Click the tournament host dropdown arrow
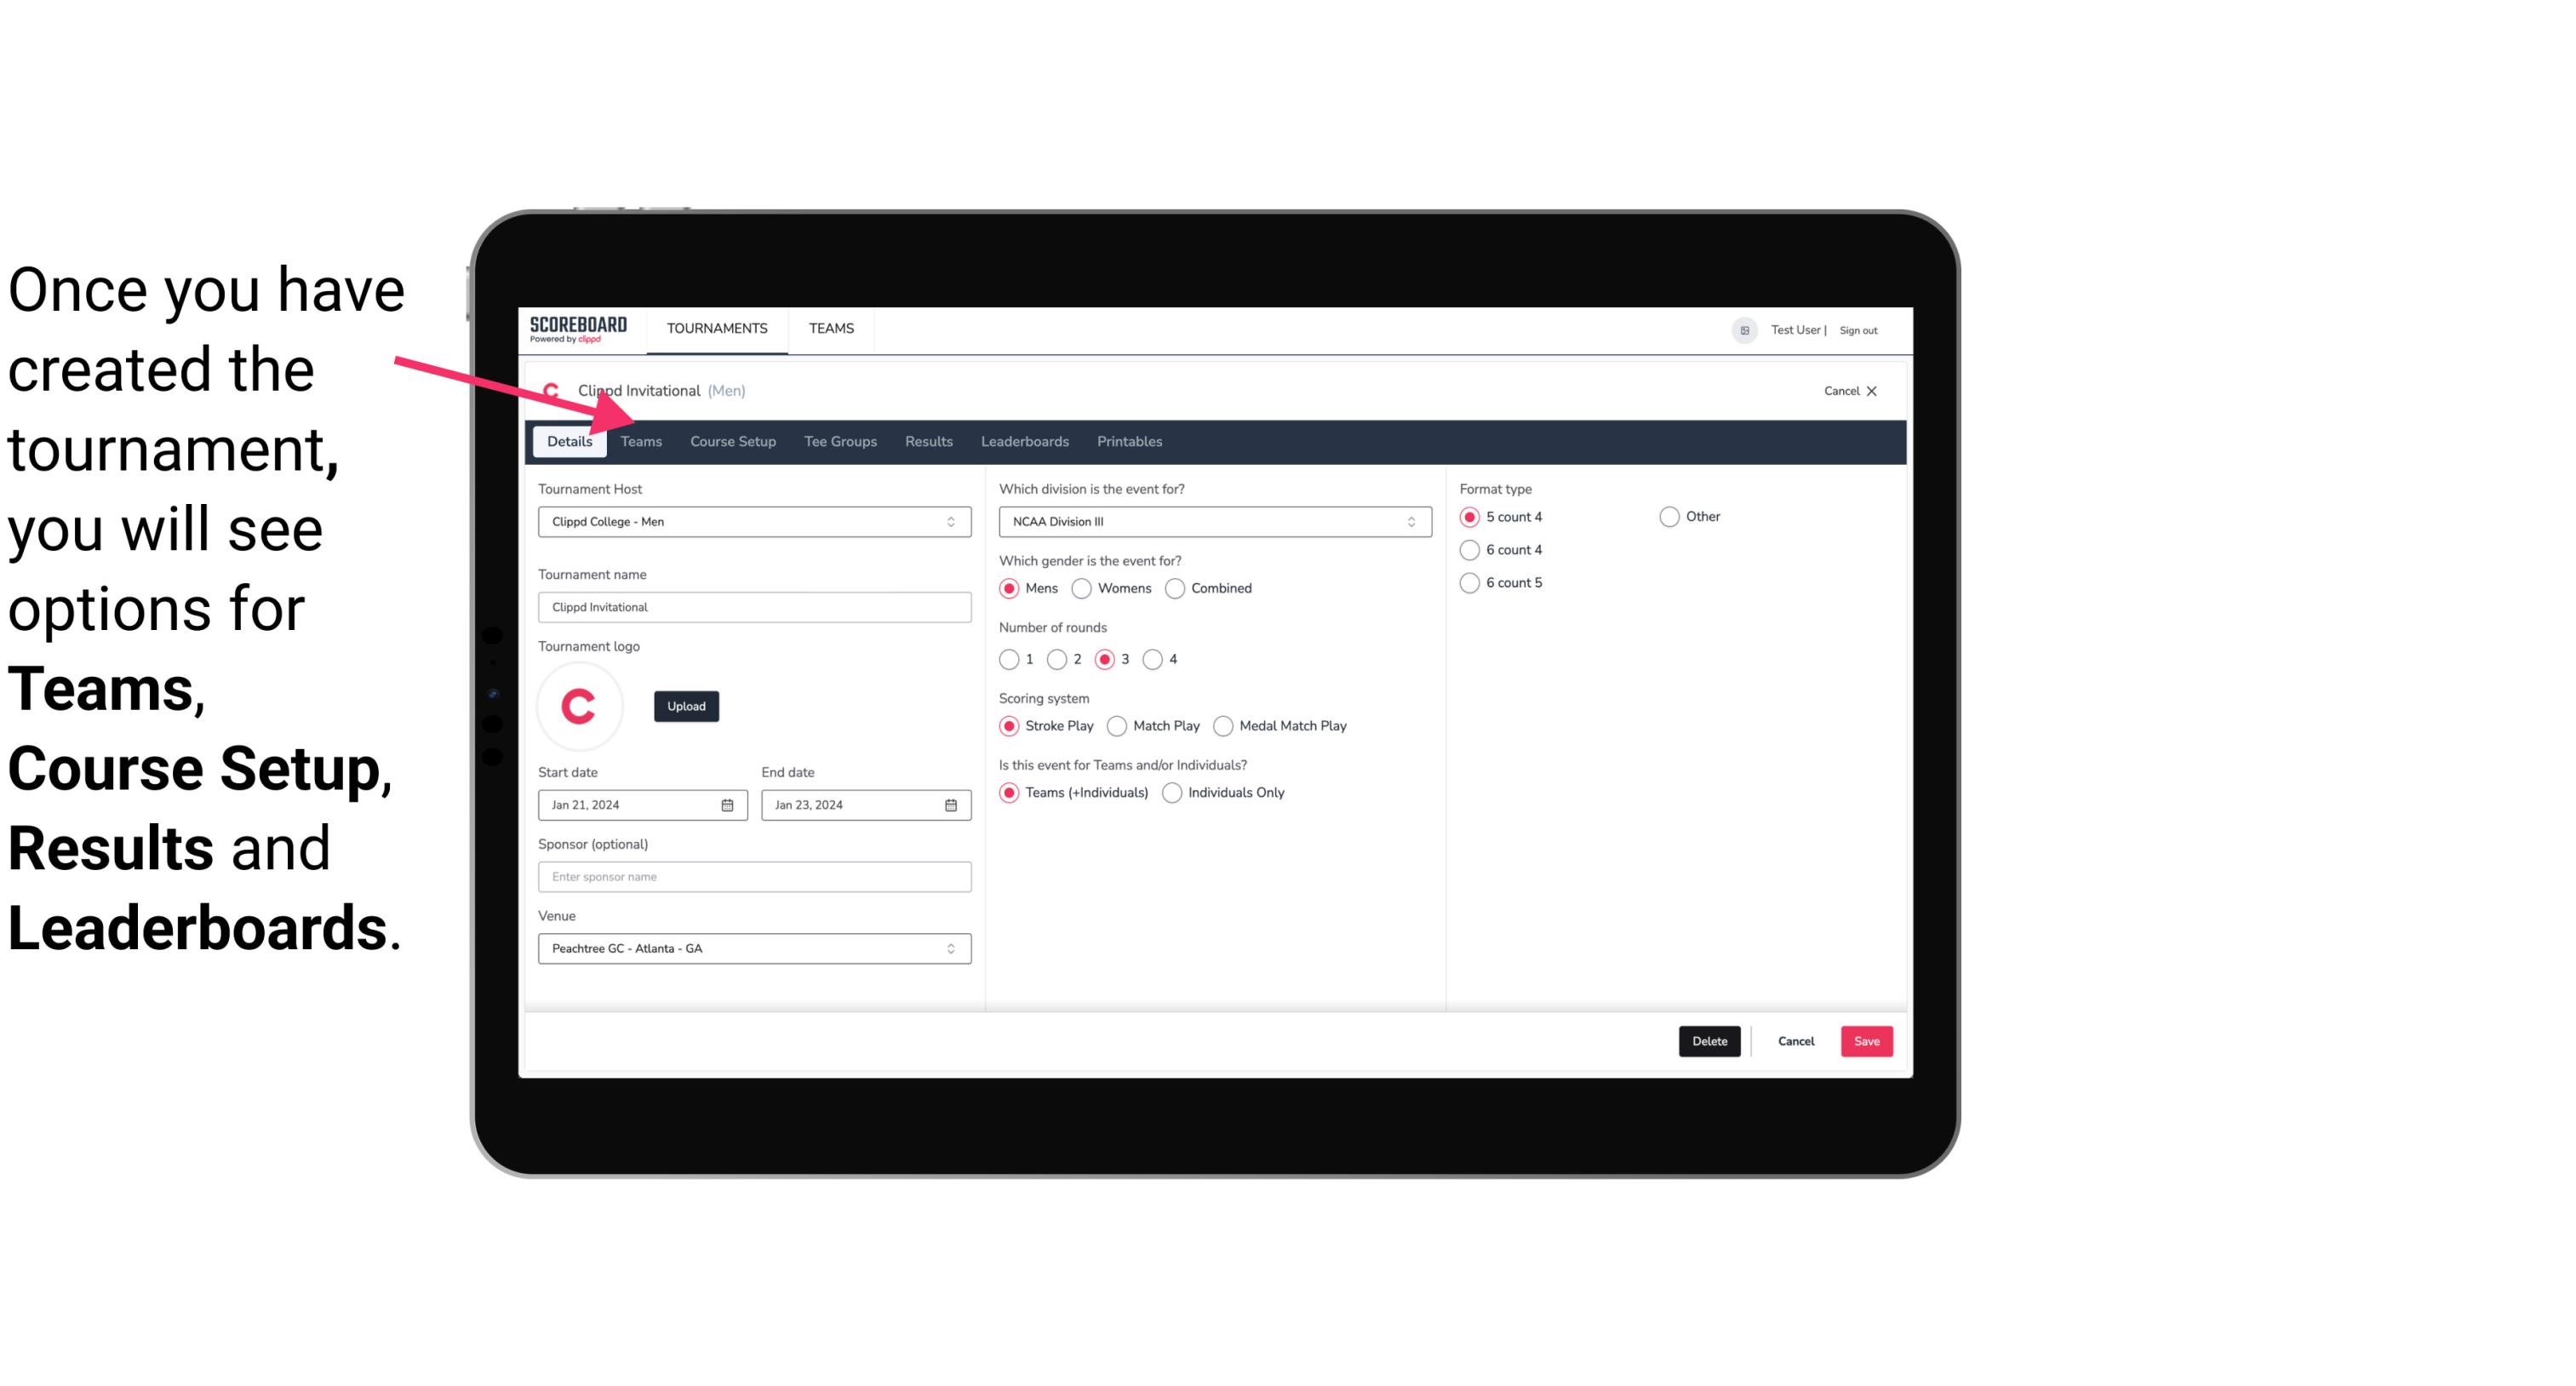Screen dimensions: 2576x1386 tap(953, 523)
